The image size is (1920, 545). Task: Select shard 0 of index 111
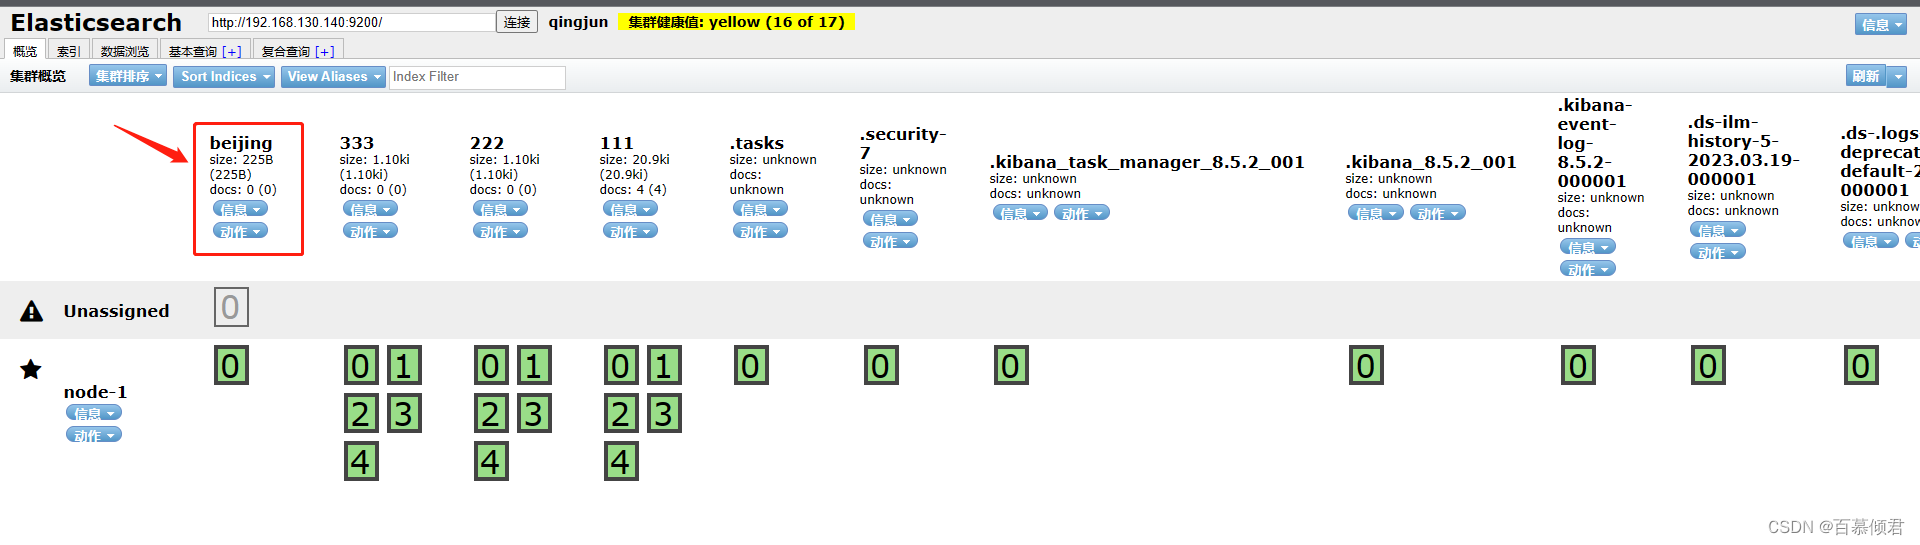click(x=621, y=366)
